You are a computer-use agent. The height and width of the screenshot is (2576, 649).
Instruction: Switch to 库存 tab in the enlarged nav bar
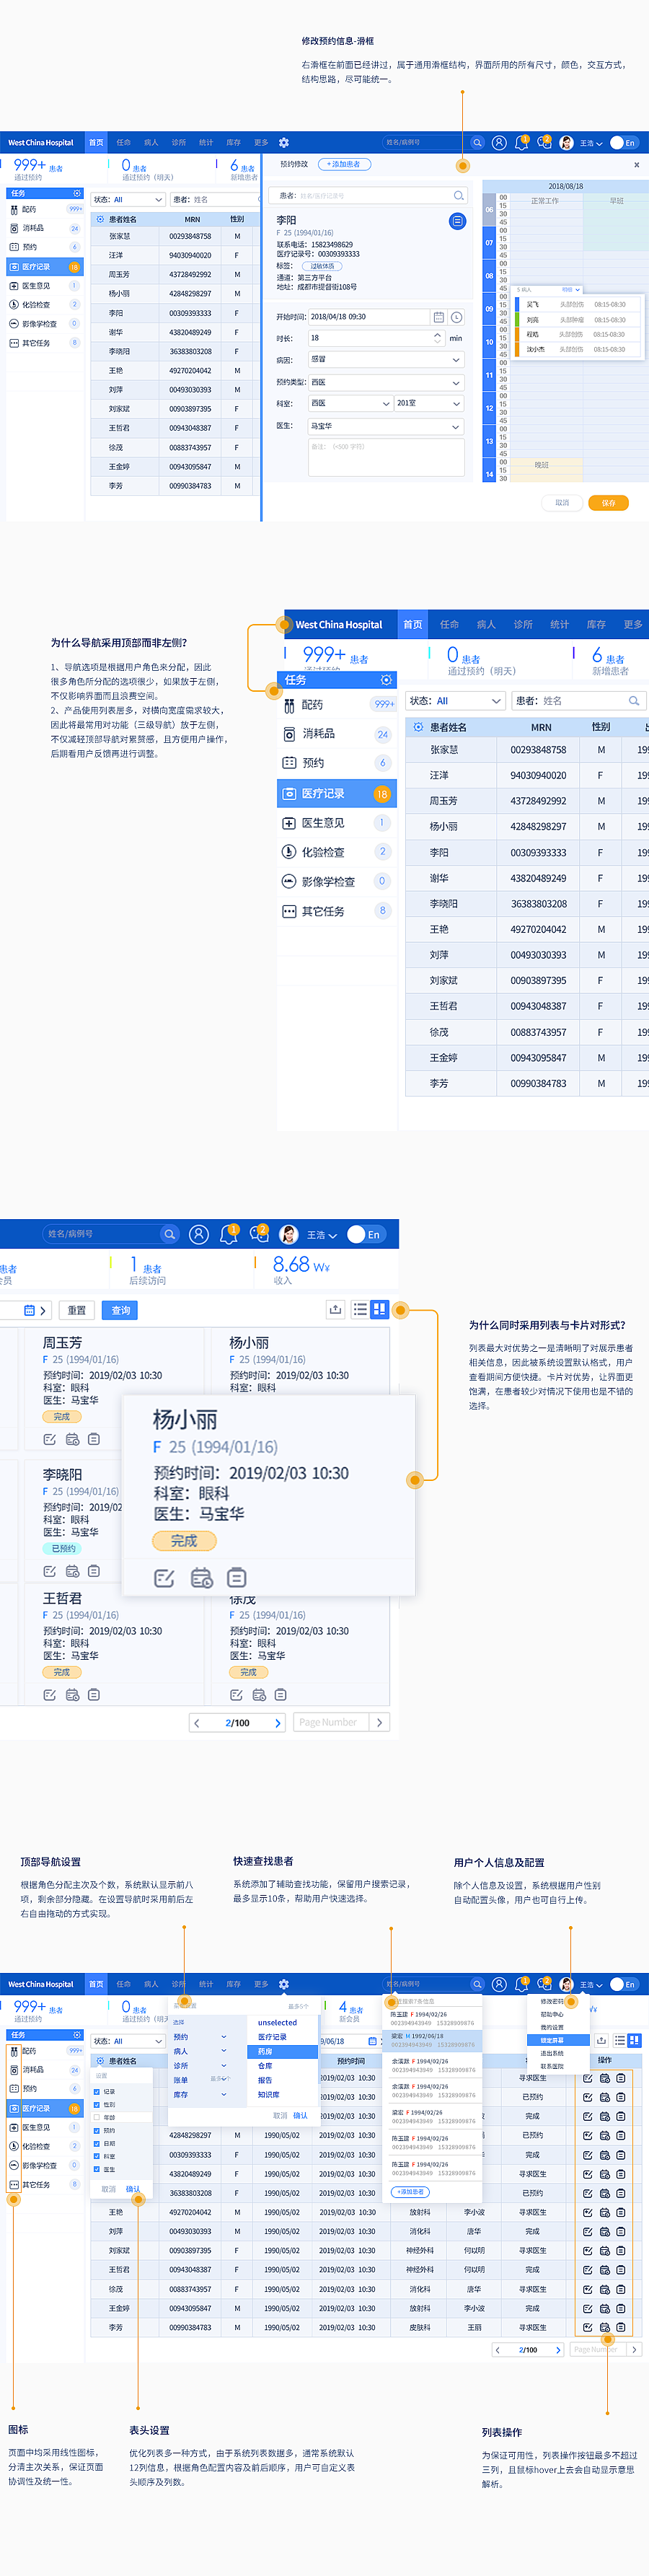[x=597, y=625]
